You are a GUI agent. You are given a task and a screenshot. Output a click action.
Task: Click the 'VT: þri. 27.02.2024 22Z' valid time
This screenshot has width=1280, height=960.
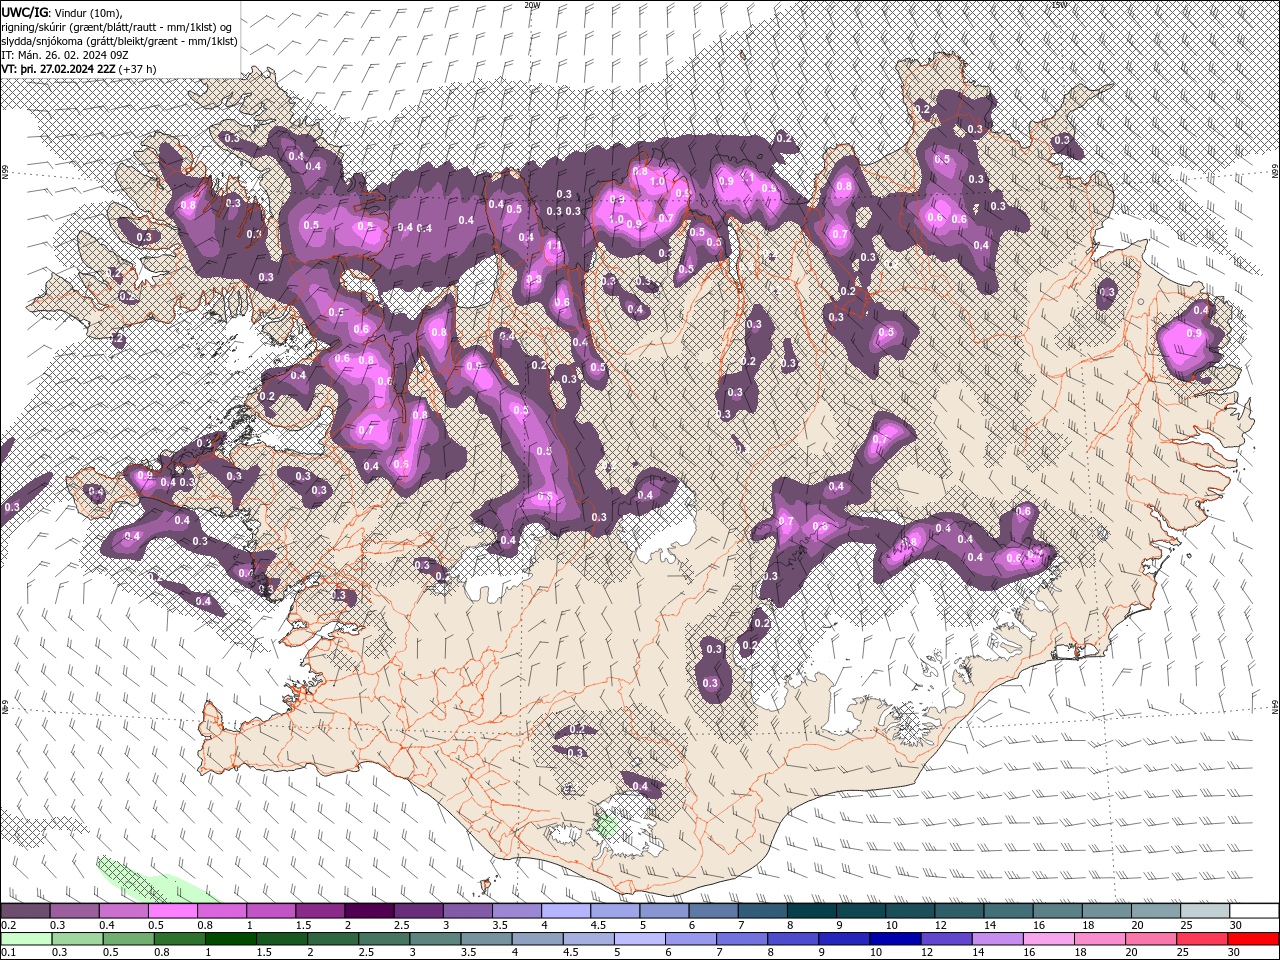pos(58,69)
